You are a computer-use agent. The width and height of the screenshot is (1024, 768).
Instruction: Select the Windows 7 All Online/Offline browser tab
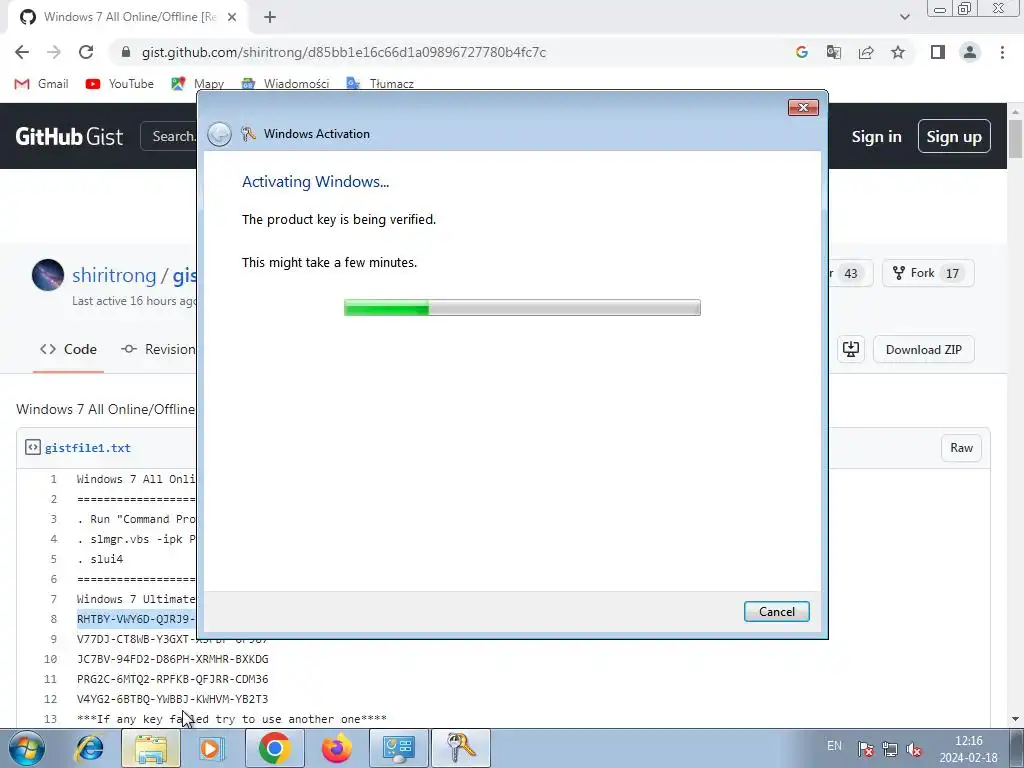pos(128,18)
